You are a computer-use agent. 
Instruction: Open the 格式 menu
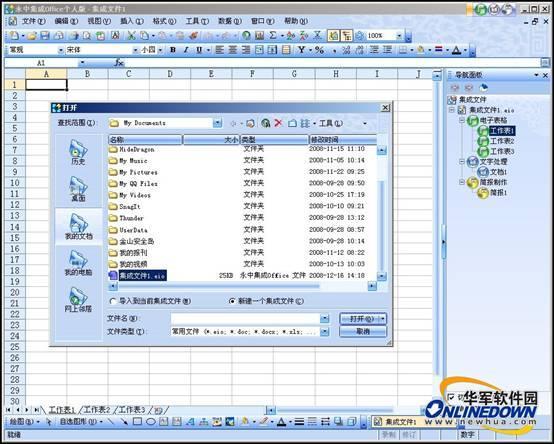click(x=164, y=21)
